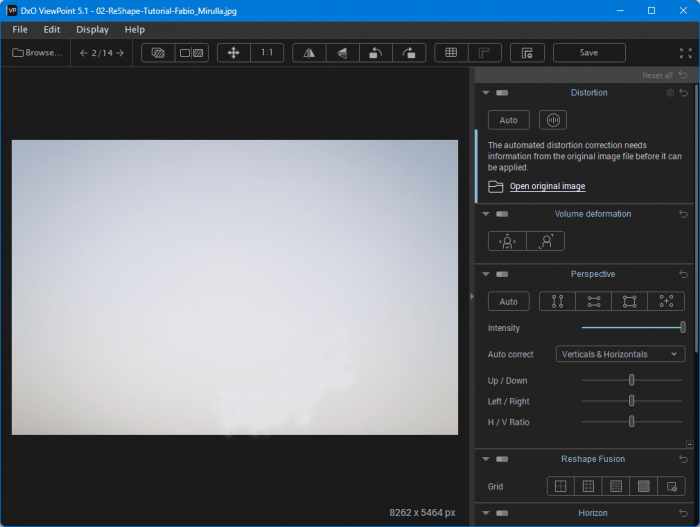Toggle Volume deformation on/off

coord(502,214)
